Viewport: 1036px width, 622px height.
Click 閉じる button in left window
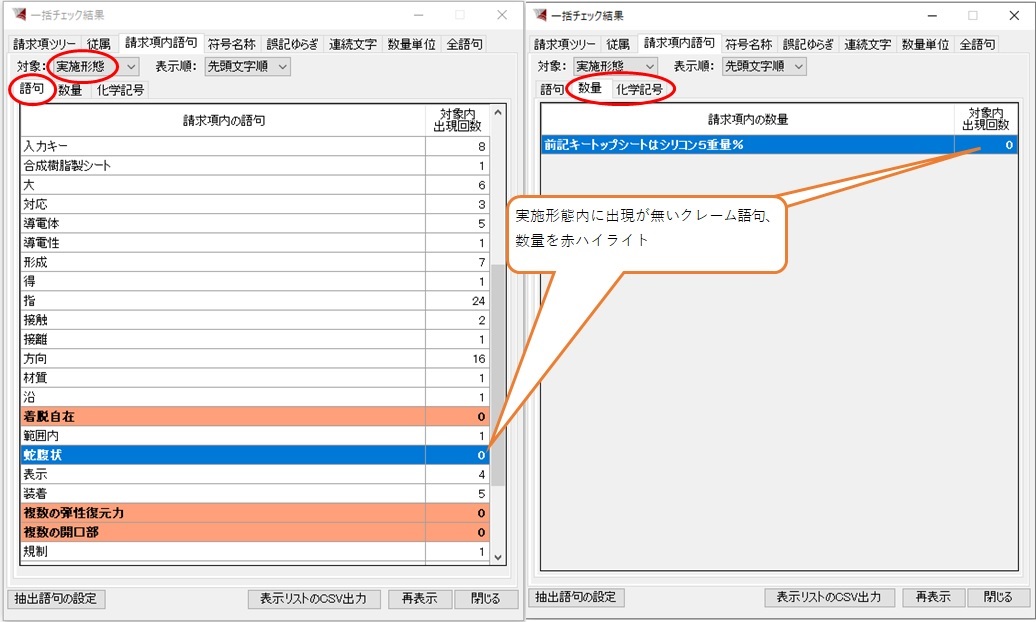486,599
